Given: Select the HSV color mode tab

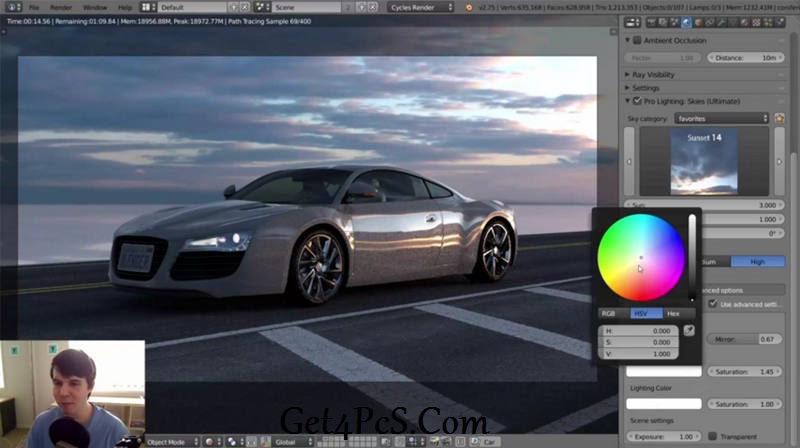Looking at the screenshot, I should pyautogui.click(x=646, y=313).
